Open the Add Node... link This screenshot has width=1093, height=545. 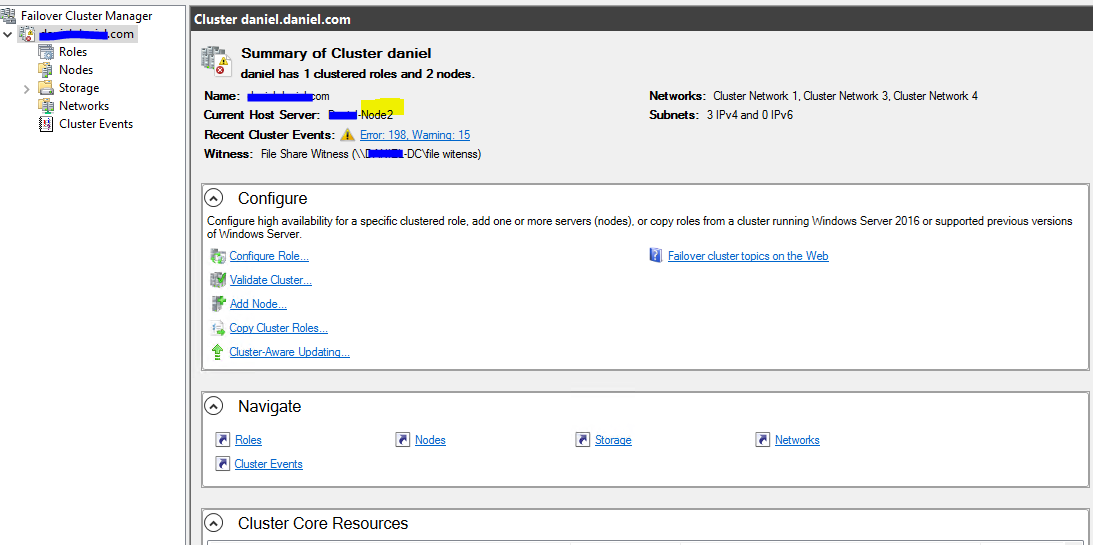pos(258,304)
